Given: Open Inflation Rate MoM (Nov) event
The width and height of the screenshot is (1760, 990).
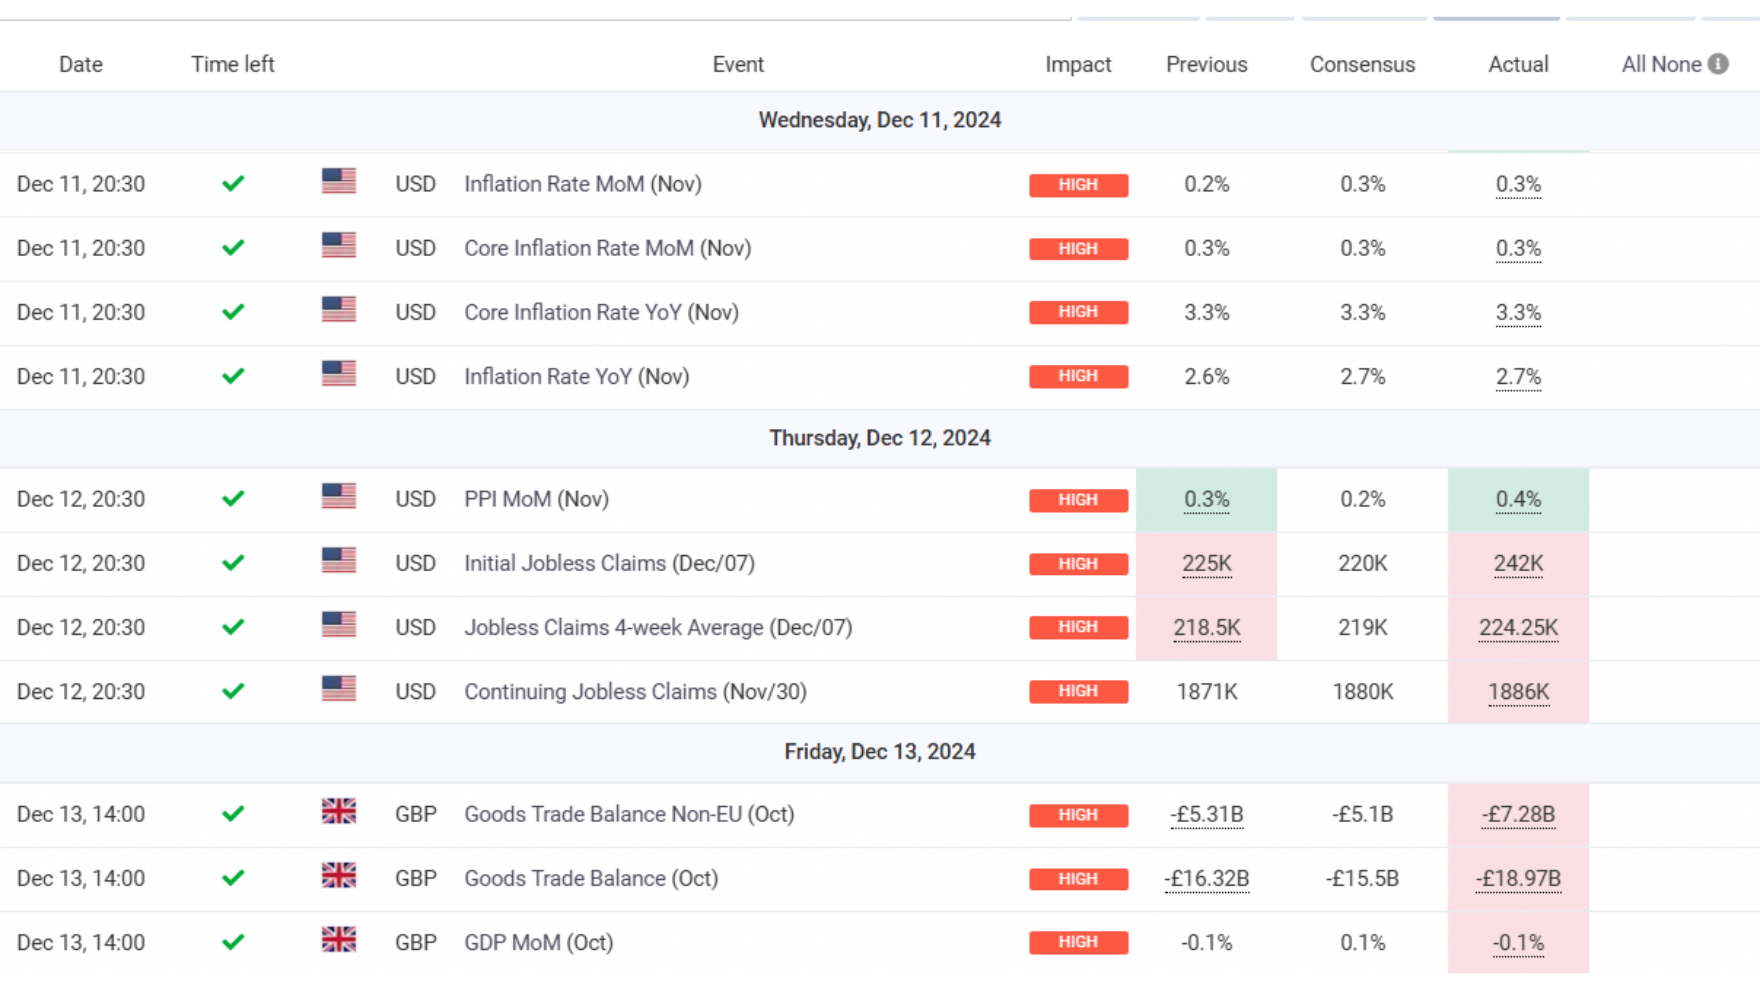Looking at the screenshot, I should click(x=583, y=184).
